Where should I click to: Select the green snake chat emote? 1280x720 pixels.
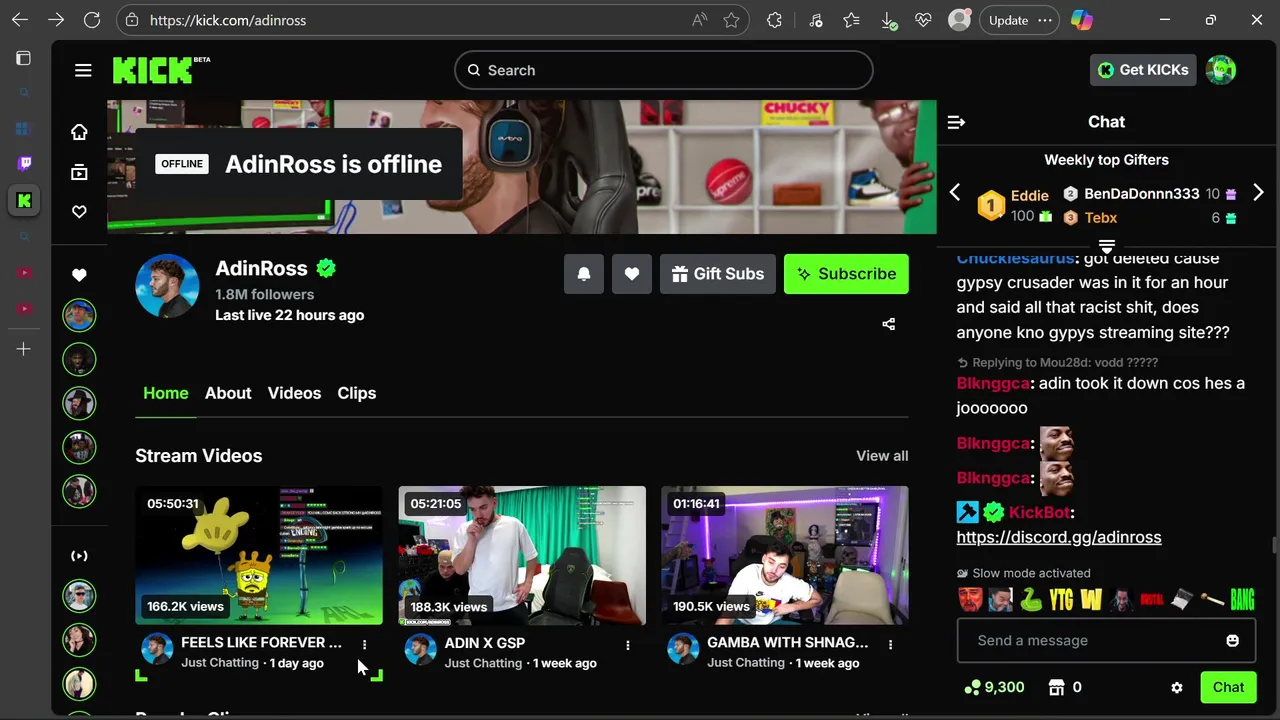point(1031,600)
